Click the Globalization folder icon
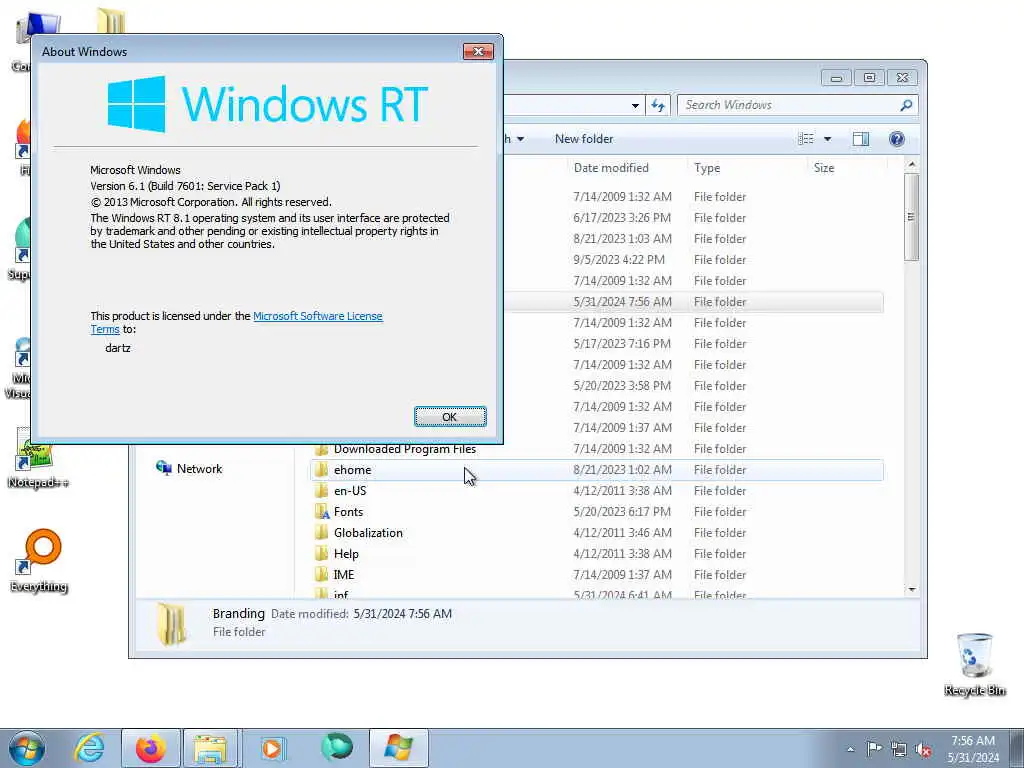The image size is (1024, 768). pyautogui.click(x=321, y=532)
